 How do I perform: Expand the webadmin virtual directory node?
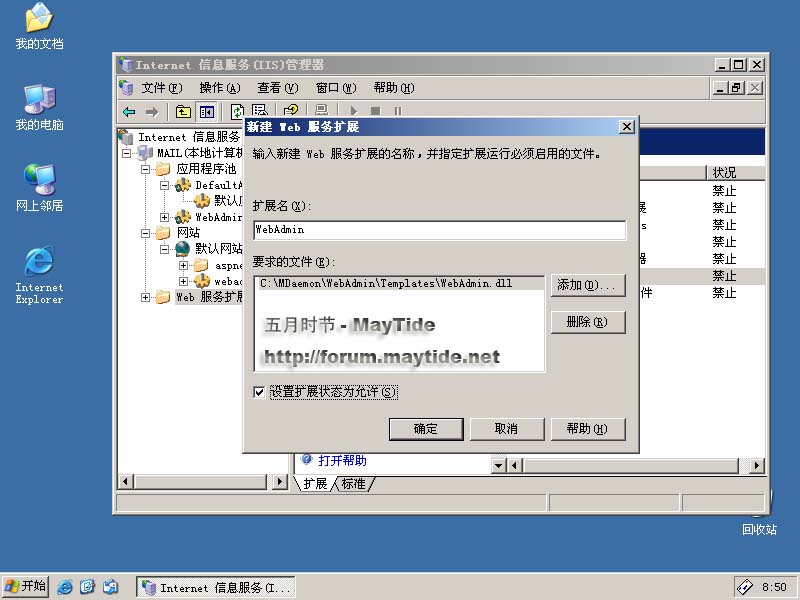183,281
